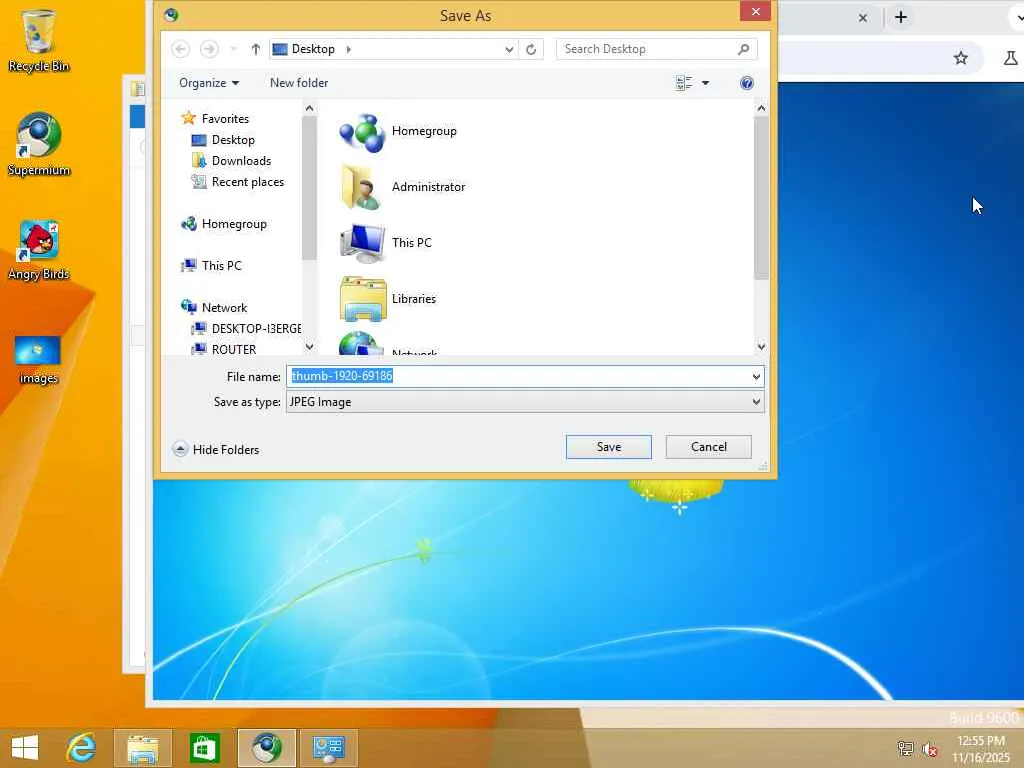Open File Explorer from taskbar
Image resolution: width=1024 pixels, height=768 pixels.
point(142,748)
